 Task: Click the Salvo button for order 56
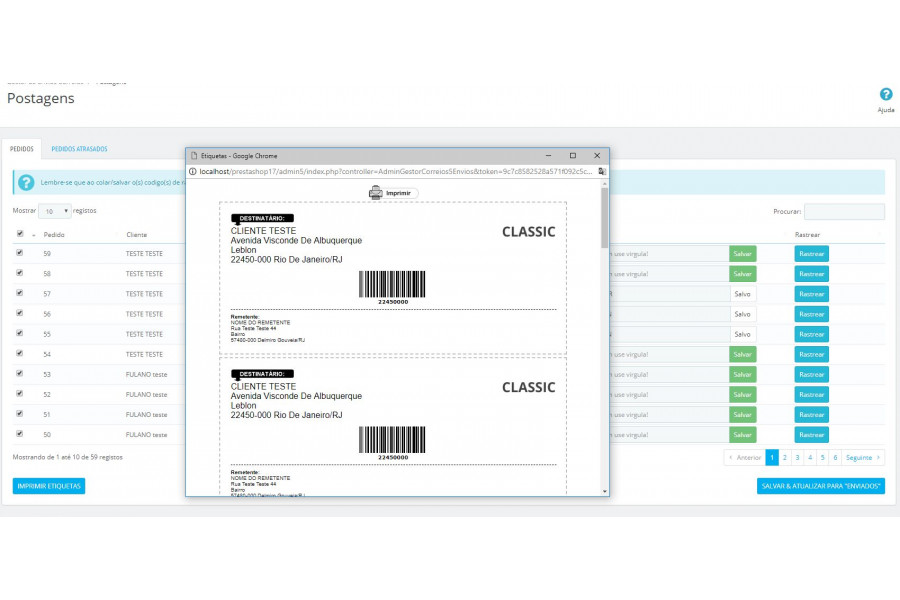(742, 314)
